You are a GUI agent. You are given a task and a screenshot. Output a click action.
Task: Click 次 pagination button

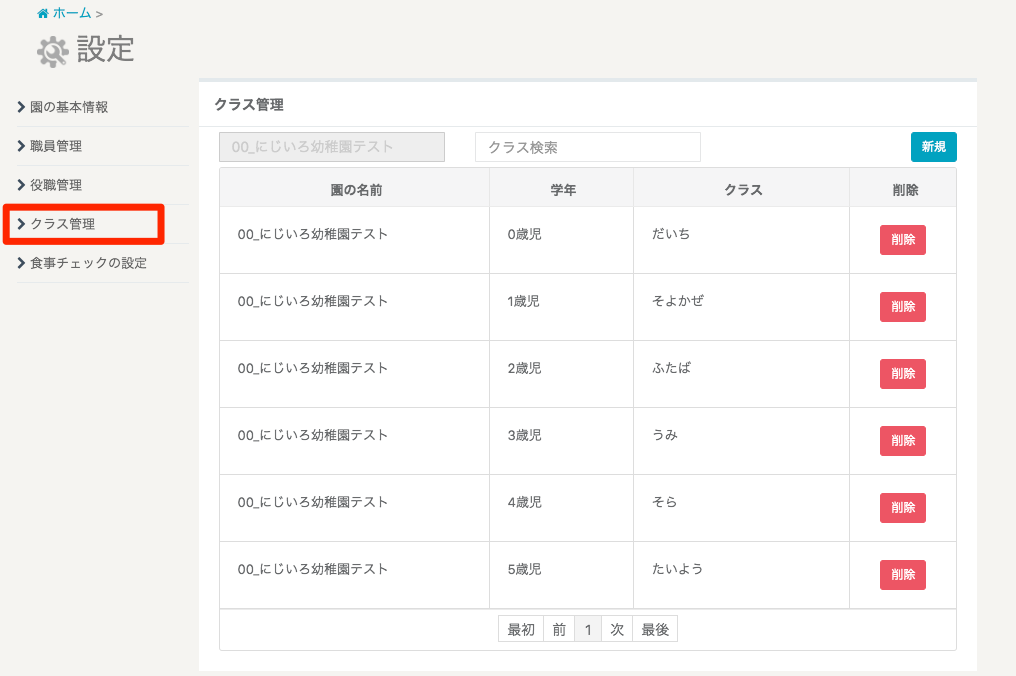point(617,630)
